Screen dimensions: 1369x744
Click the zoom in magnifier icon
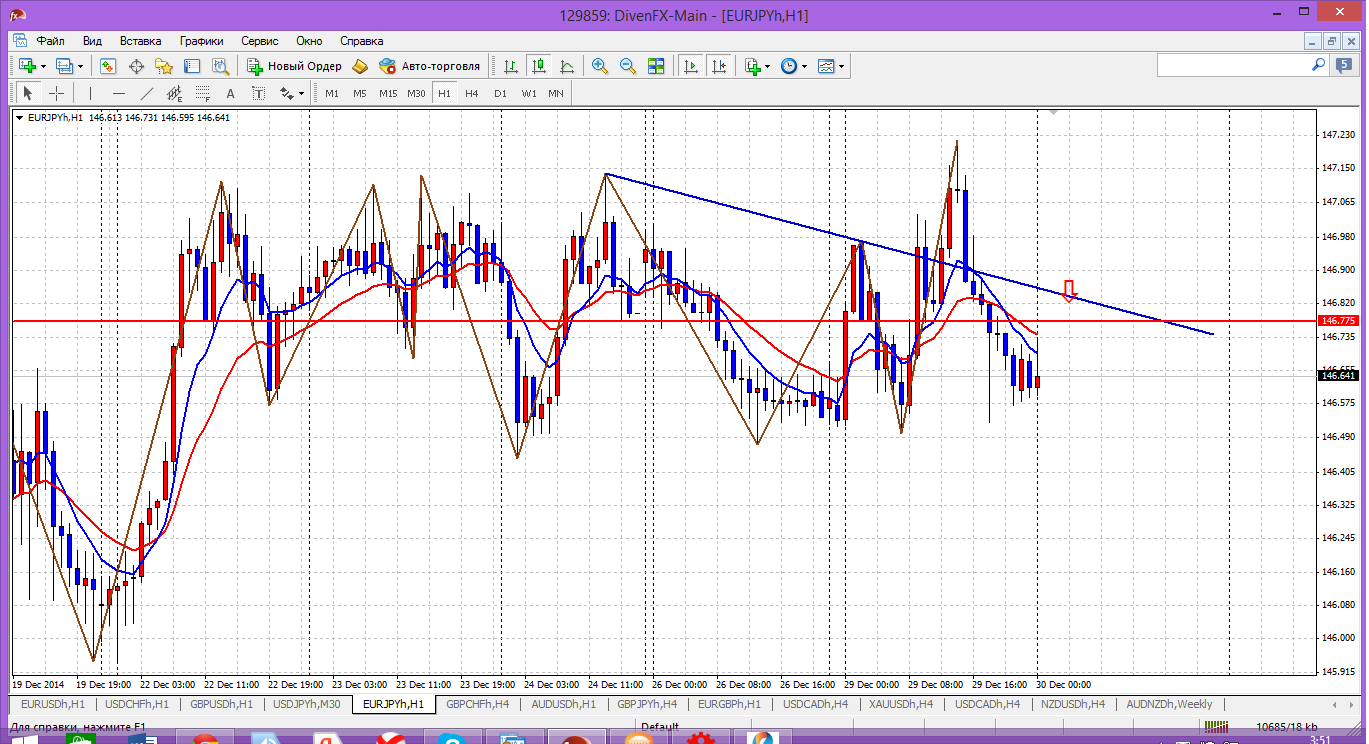[x=600, y=66]
